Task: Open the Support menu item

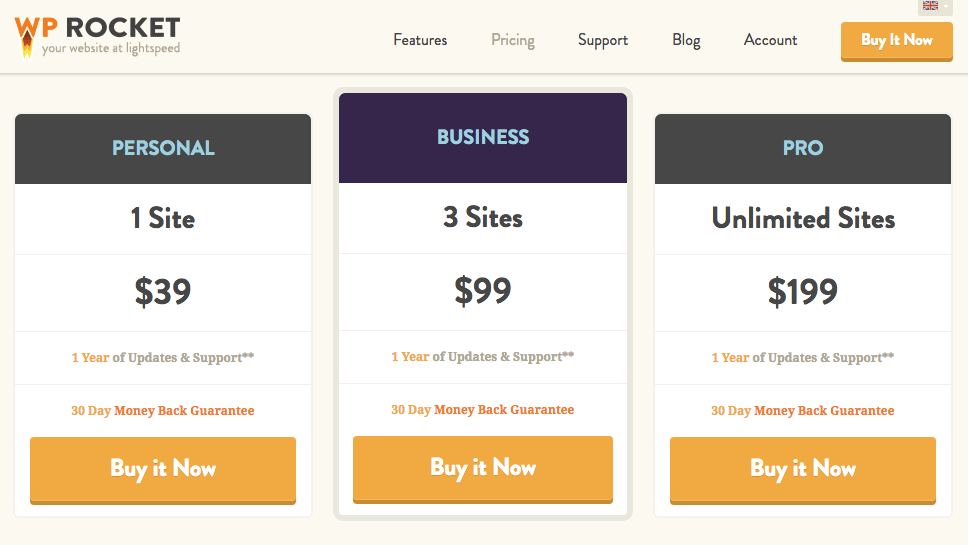Action: (x=603, y=40)
